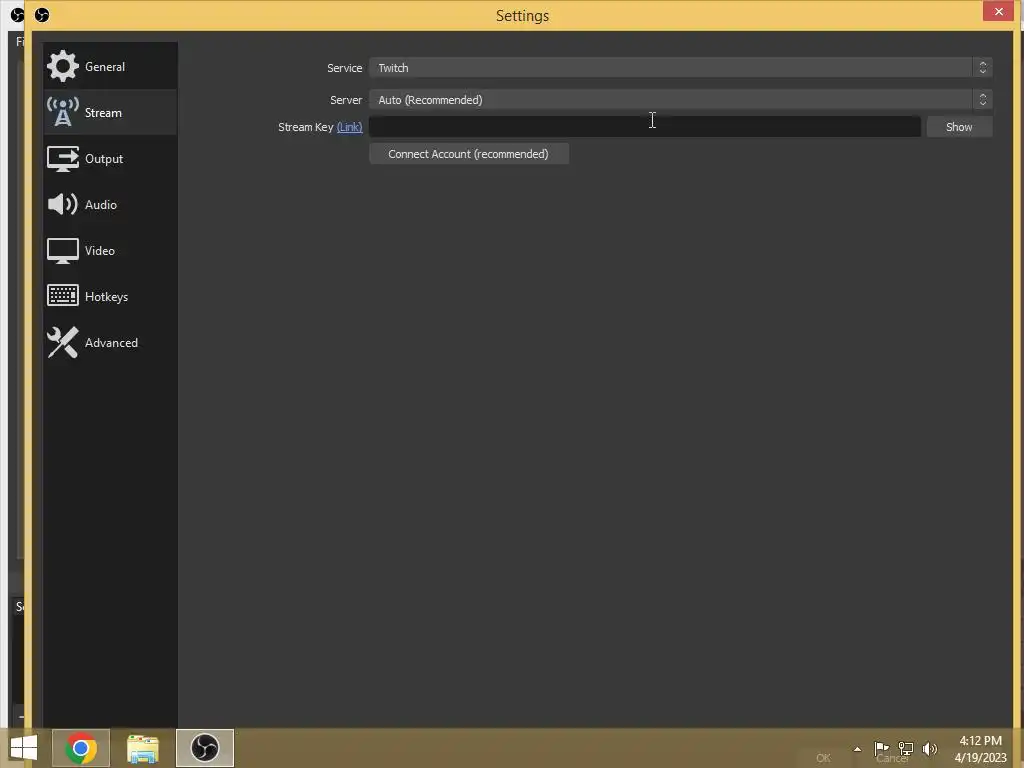Click the Server dropdown arrow spinner
This screenshot has height=768, width=1024.
click(982, 100)
